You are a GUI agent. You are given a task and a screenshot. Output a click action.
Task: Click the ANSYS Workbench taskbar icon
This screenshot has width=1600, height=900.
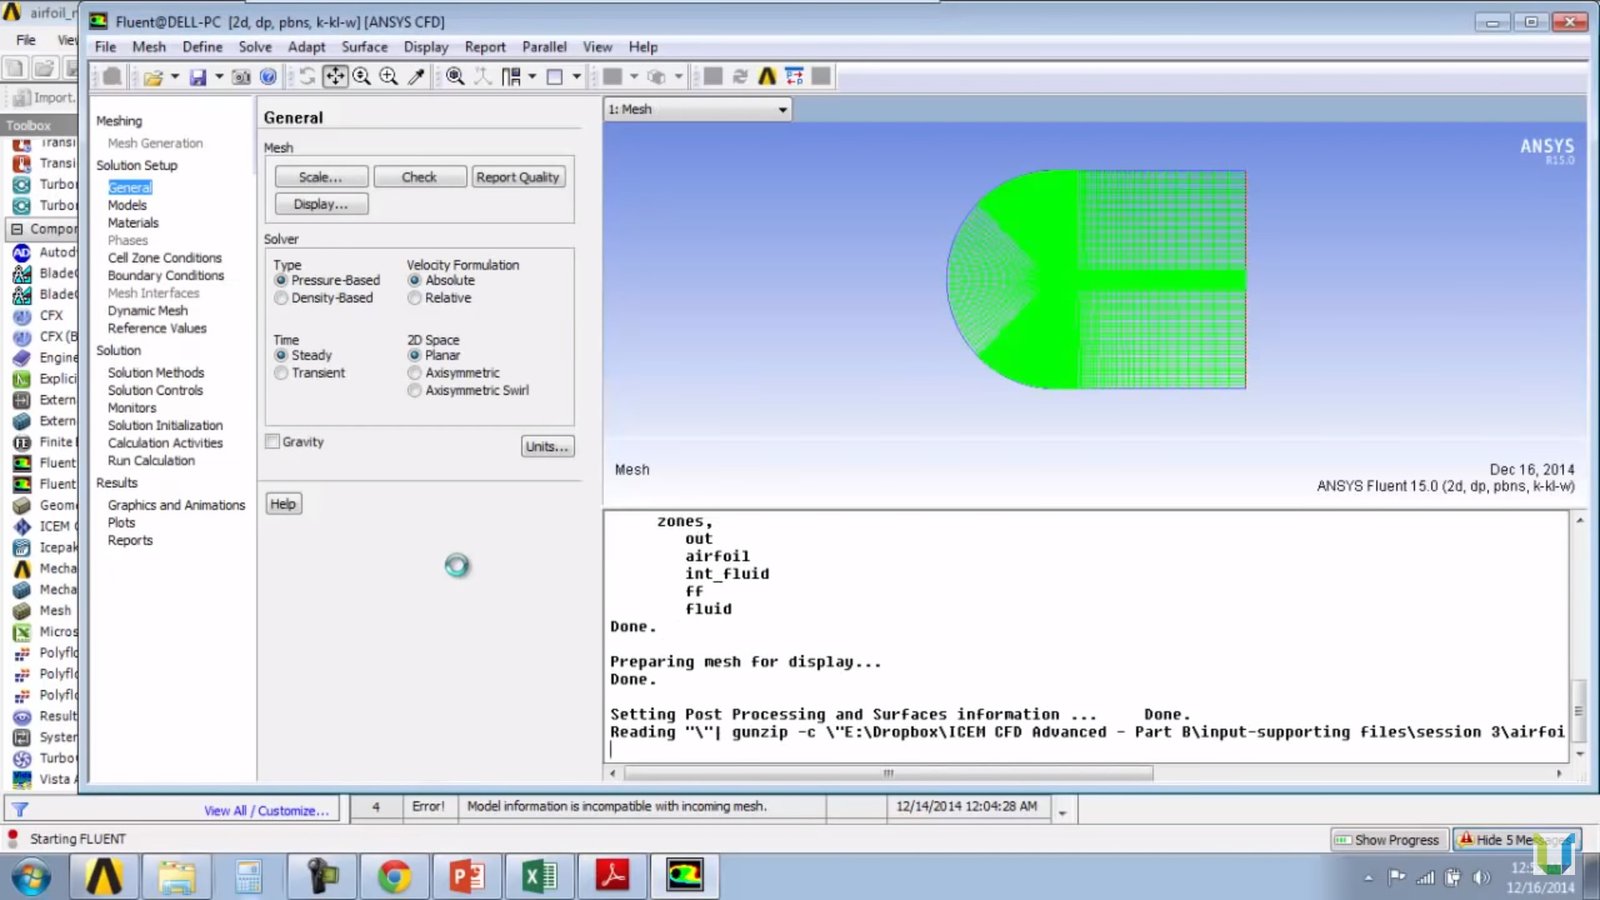104,877
